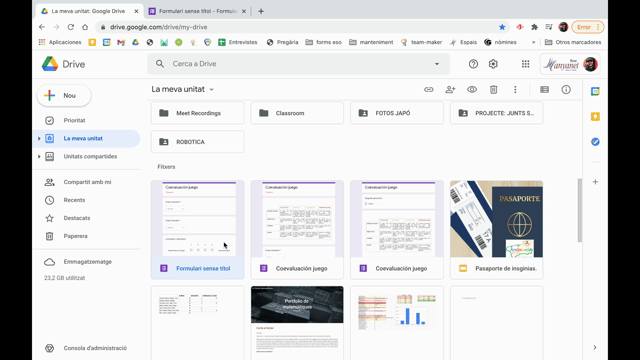
Task: Select La meva unitat: Google Drive tab
Action: click(x=88, y=11)
